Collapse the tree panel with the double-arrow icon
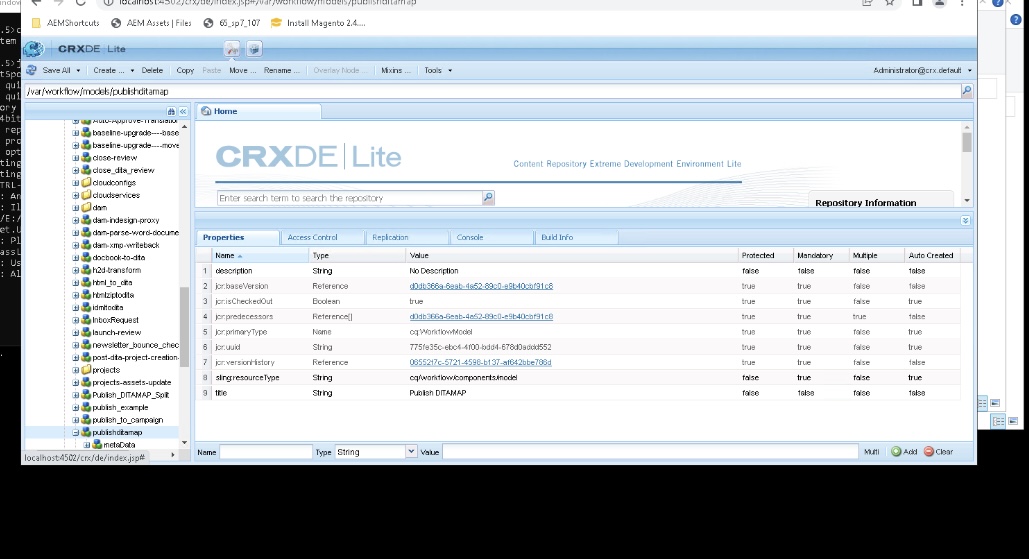The height and width of the screenshot is (559, 1029). pyautogui.click(x=182, y=111)
